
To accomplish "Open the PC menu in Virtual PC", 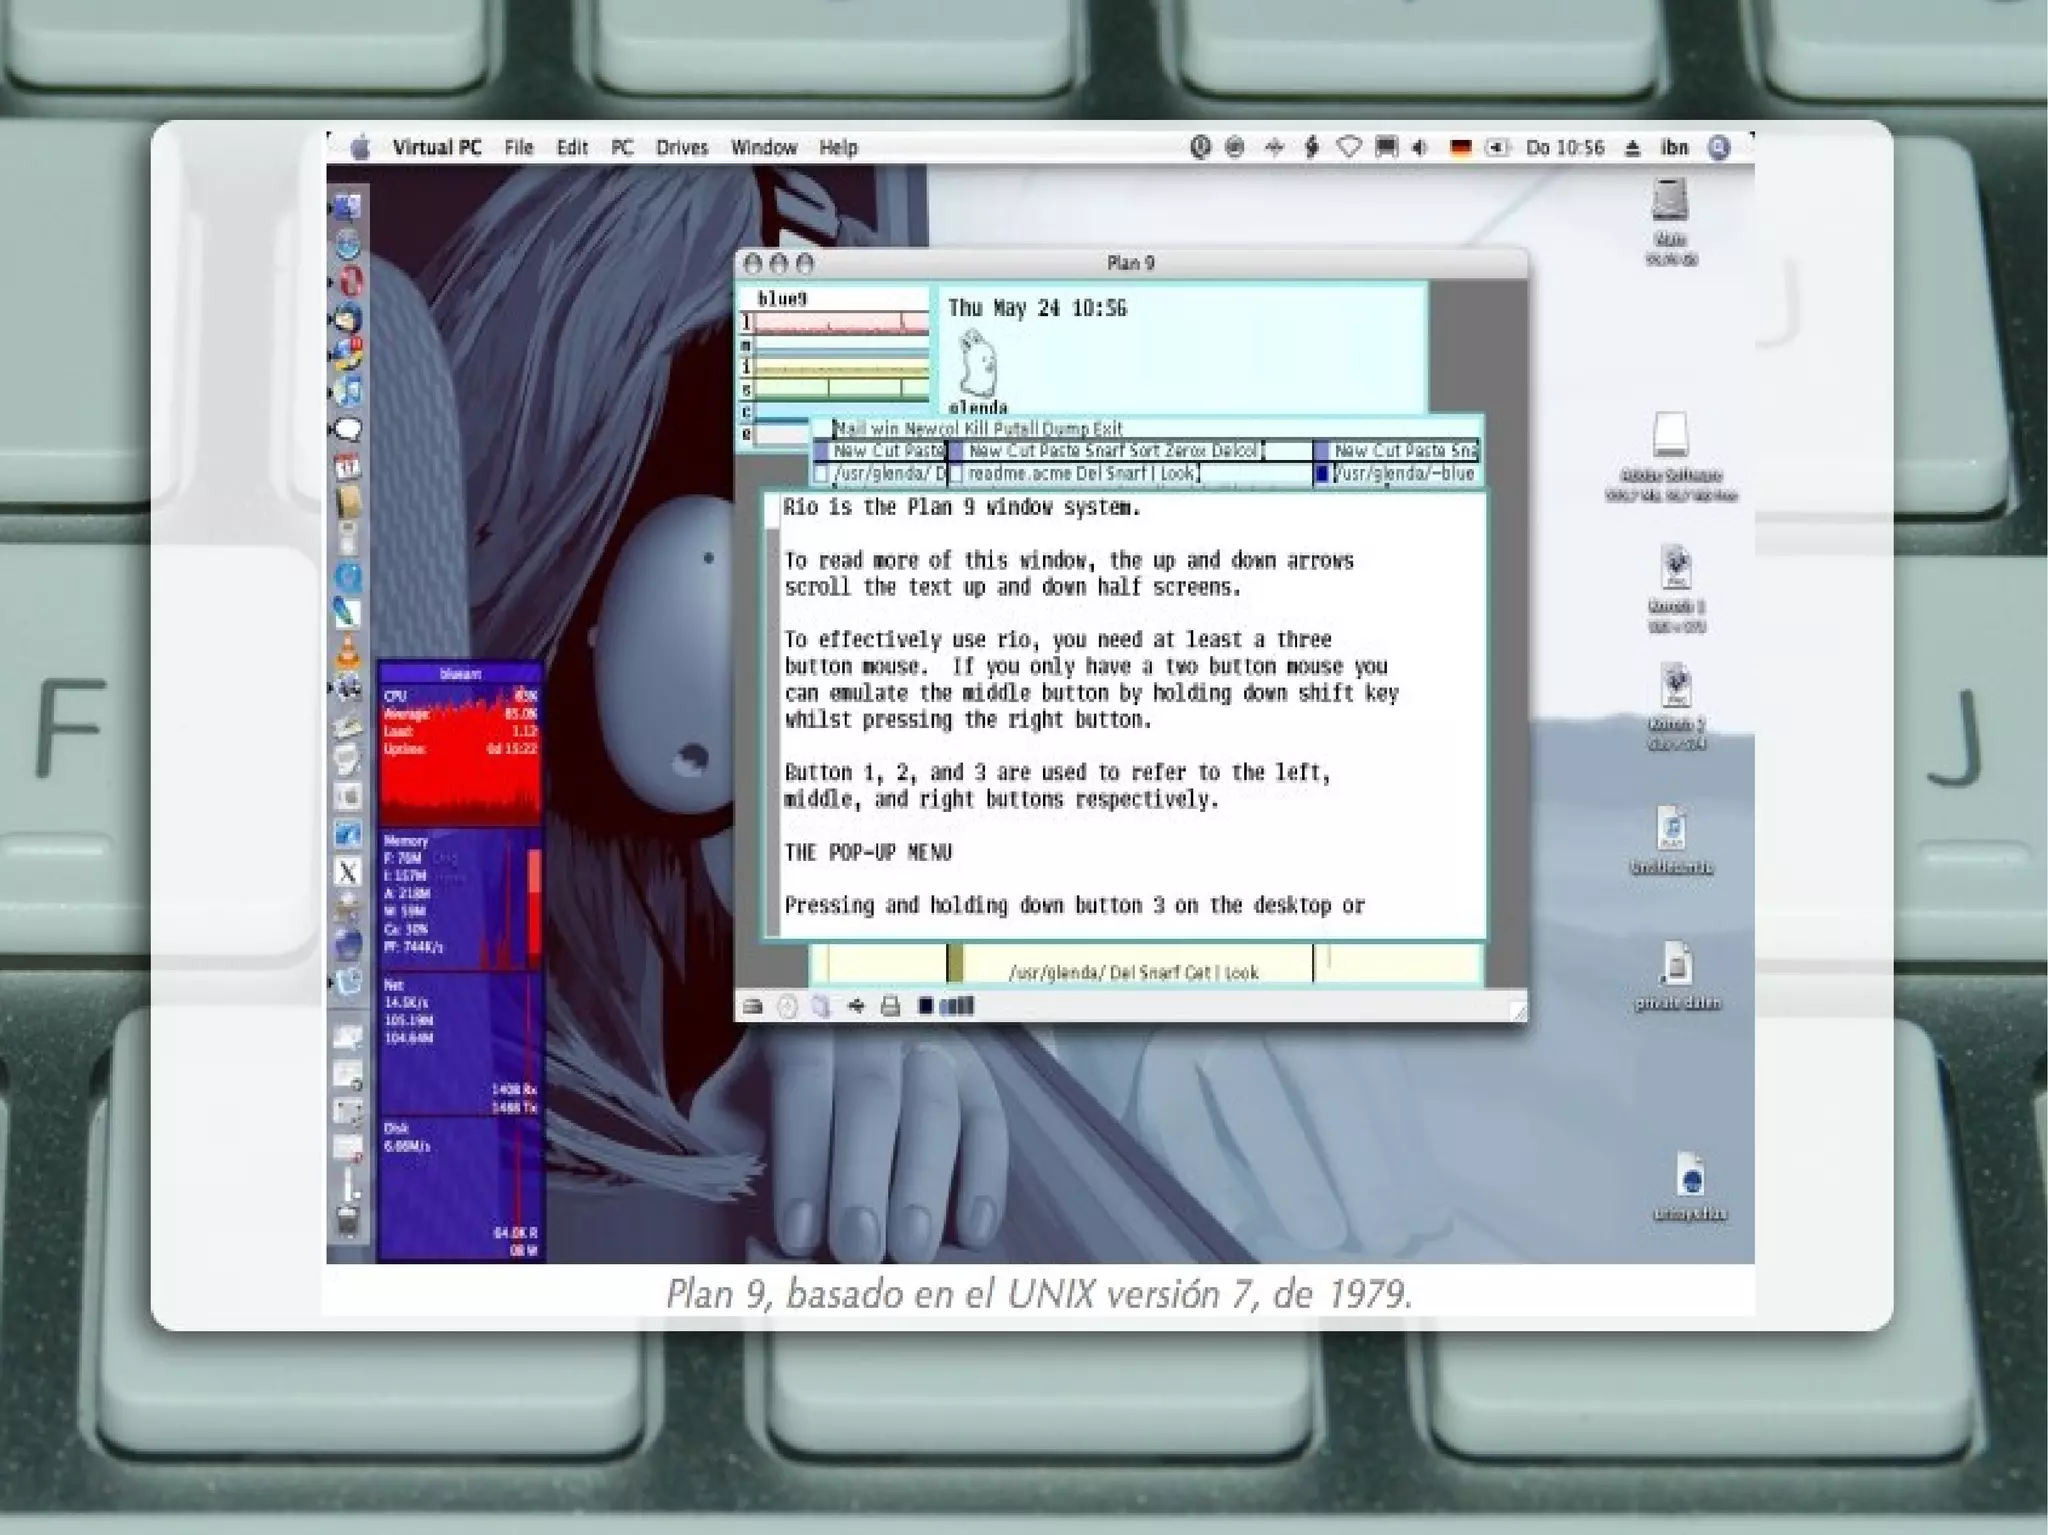I will click(621, 148).
